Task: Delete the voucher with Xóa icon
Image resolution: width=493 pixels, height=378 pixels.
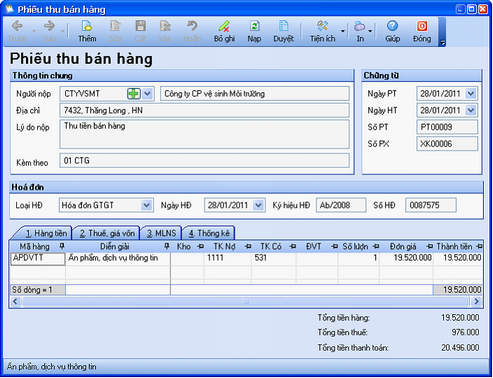Action: (x=165, y=26)
